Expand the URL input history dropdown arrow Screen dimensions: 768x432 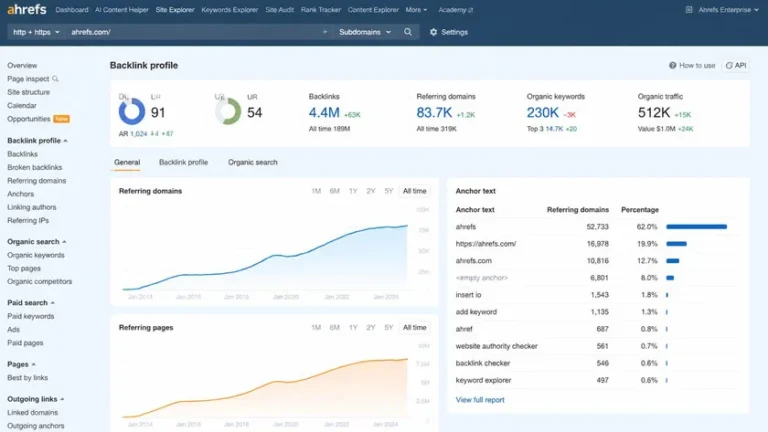[324, 32]
